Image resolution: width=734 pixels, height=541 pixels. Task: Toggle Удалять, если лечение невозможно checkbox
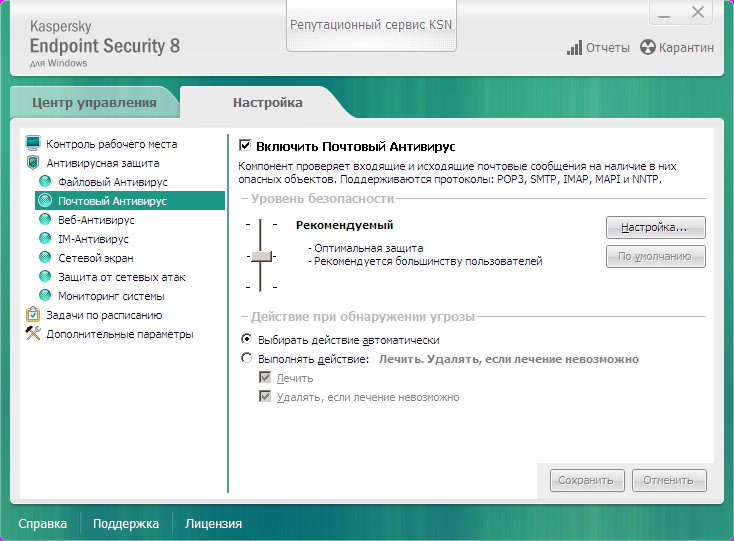(265, 396)
